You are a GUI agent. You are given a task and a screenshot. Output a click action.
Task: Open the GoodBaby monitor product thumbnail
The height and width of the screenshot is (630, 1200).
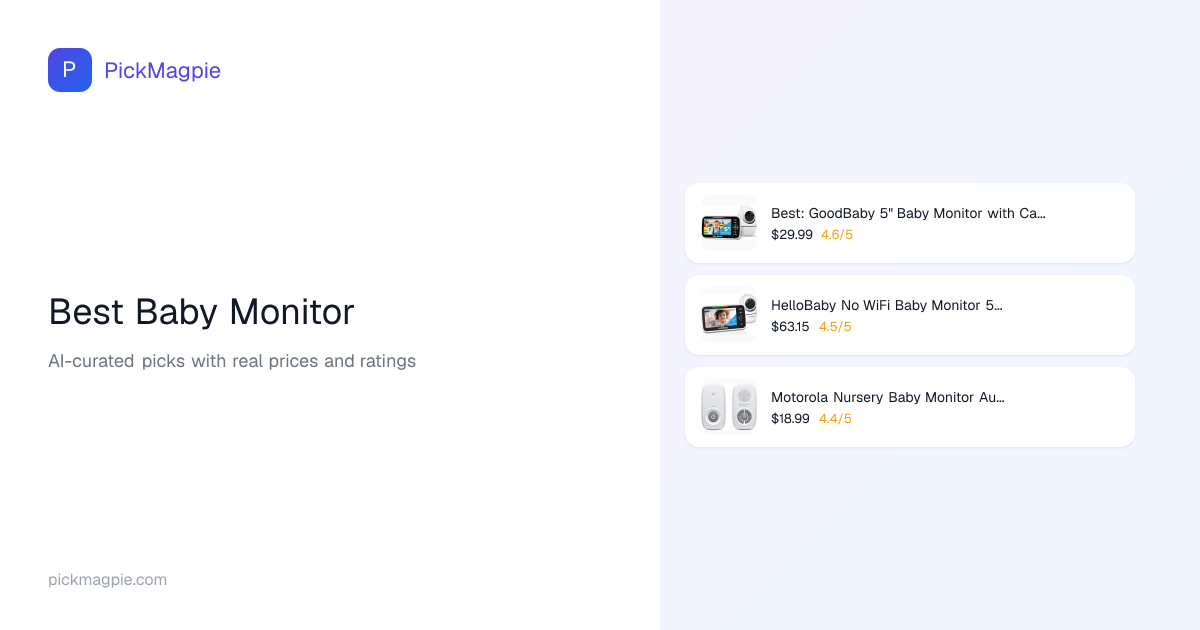729,223
